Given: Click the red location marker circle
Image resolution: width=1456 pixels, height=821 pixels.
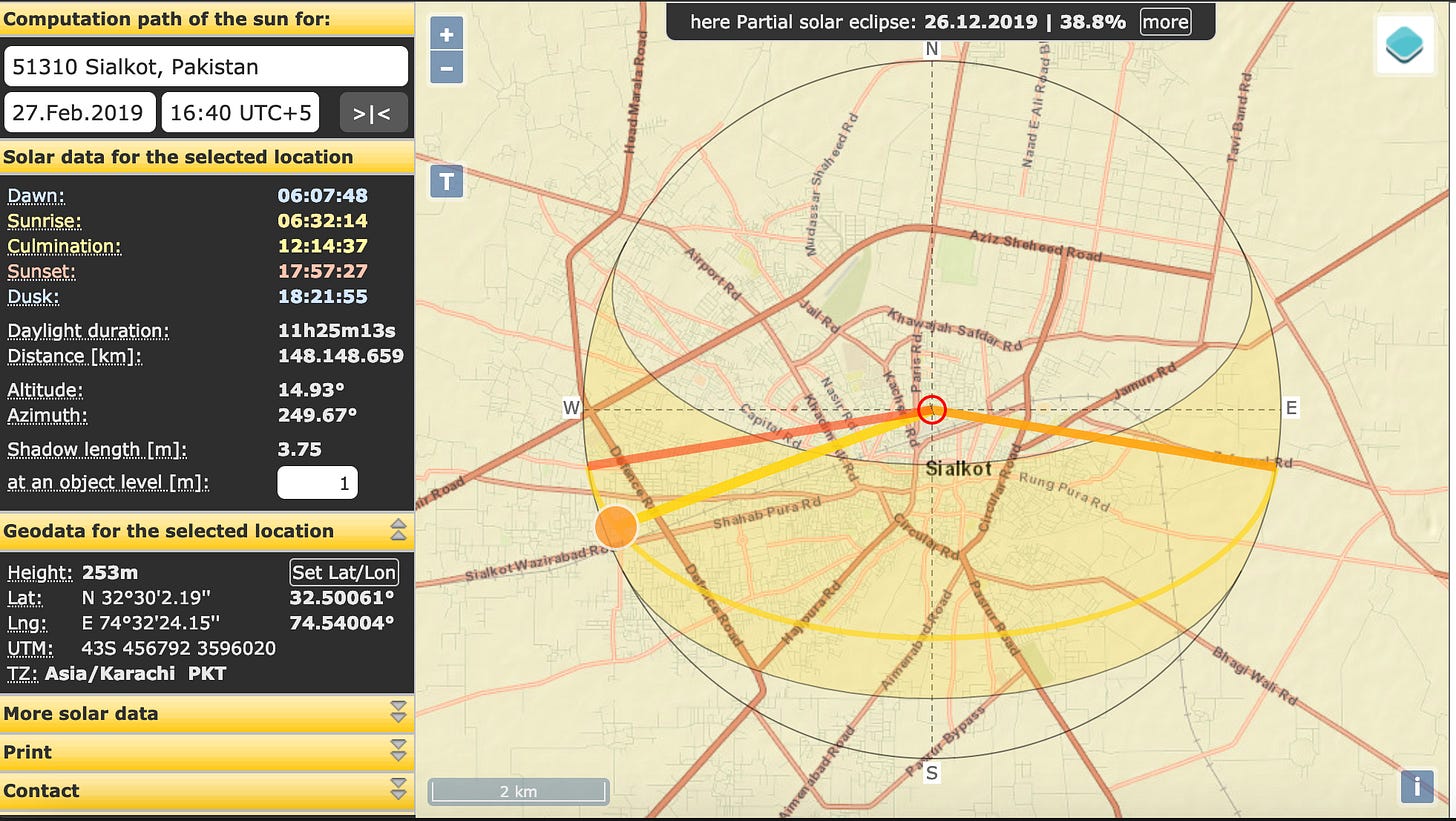Looking at the screenshot, I should 931,409.
